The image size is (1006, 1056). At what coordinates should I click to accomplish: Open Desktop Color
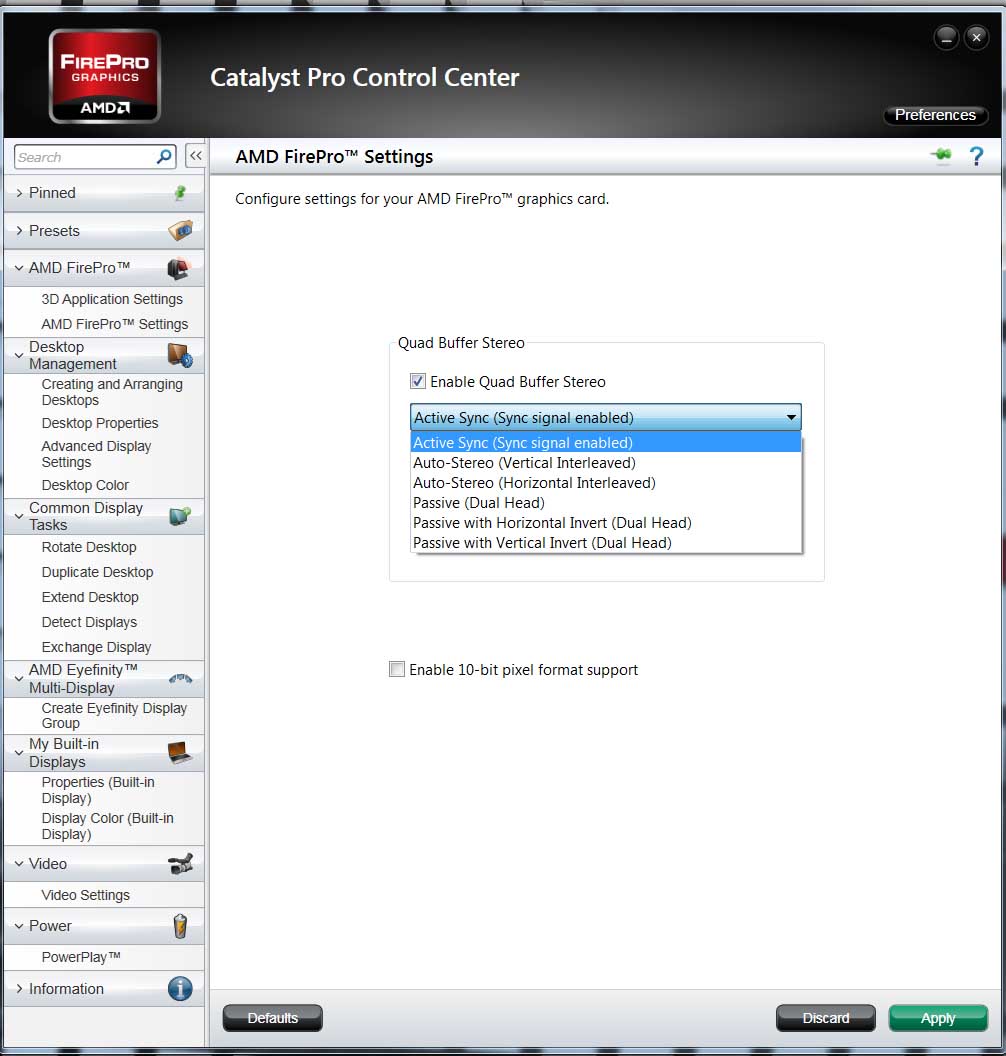pyautogui.click(x=85, y=485)
